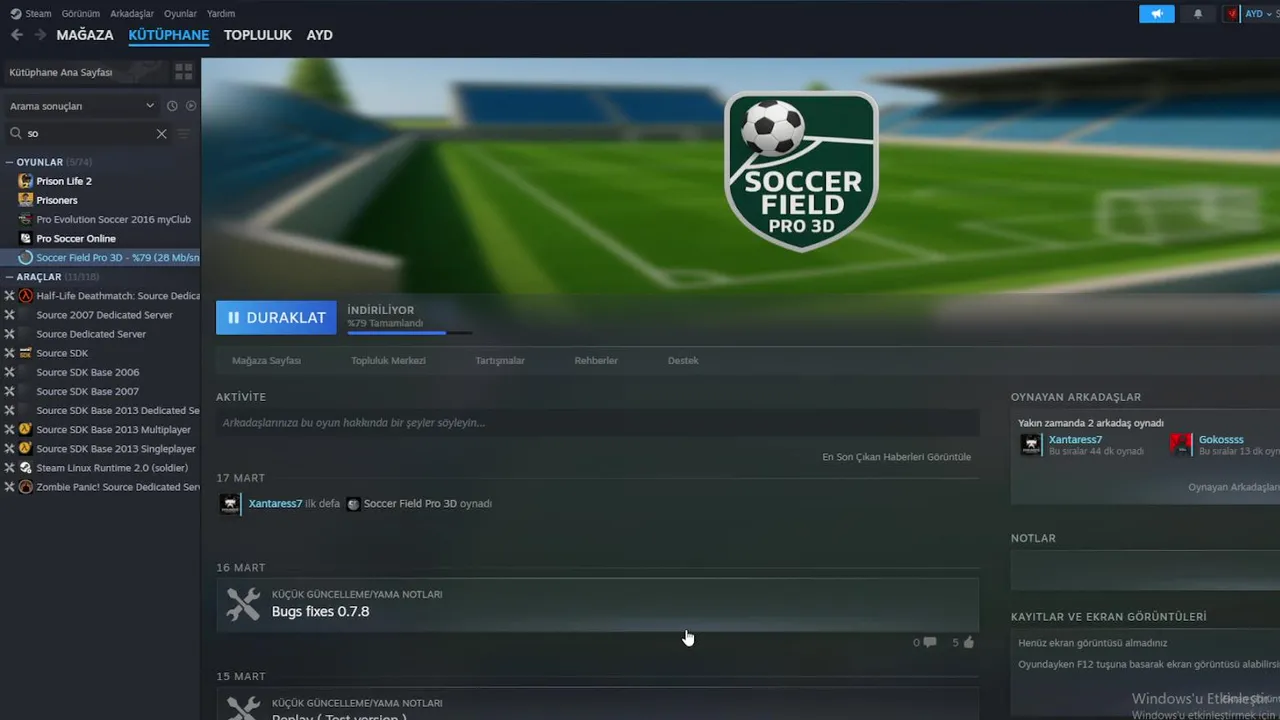Select Soccer Field Pro 3D downloading entry
The image size is (1280, 720).
click(x=108, y=258)
